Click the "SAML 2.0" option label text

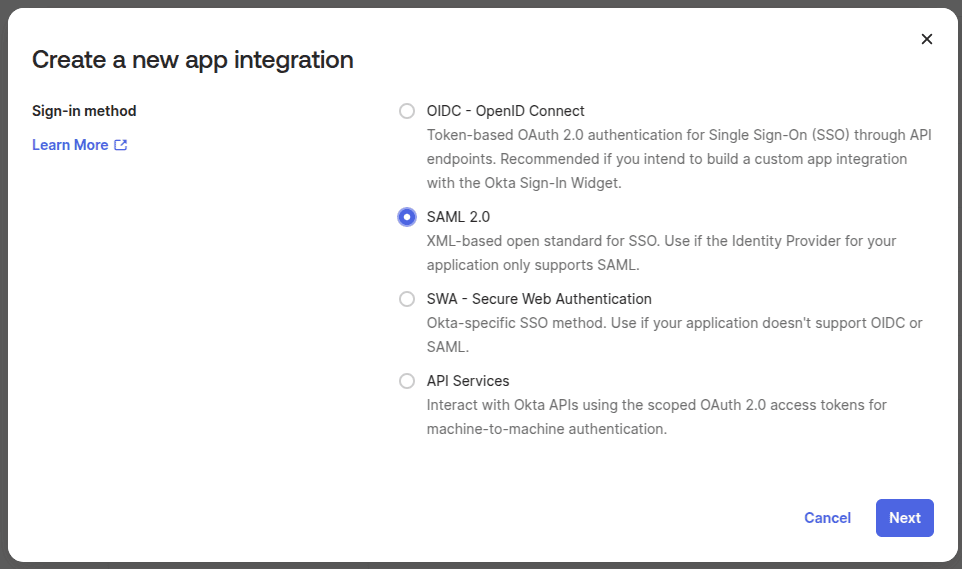tap(458, 217)
